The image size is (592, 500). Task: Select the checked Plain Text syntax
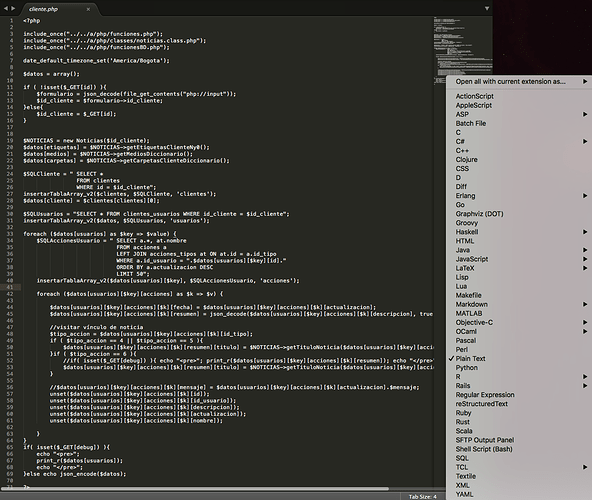click(x=519, y=359)
